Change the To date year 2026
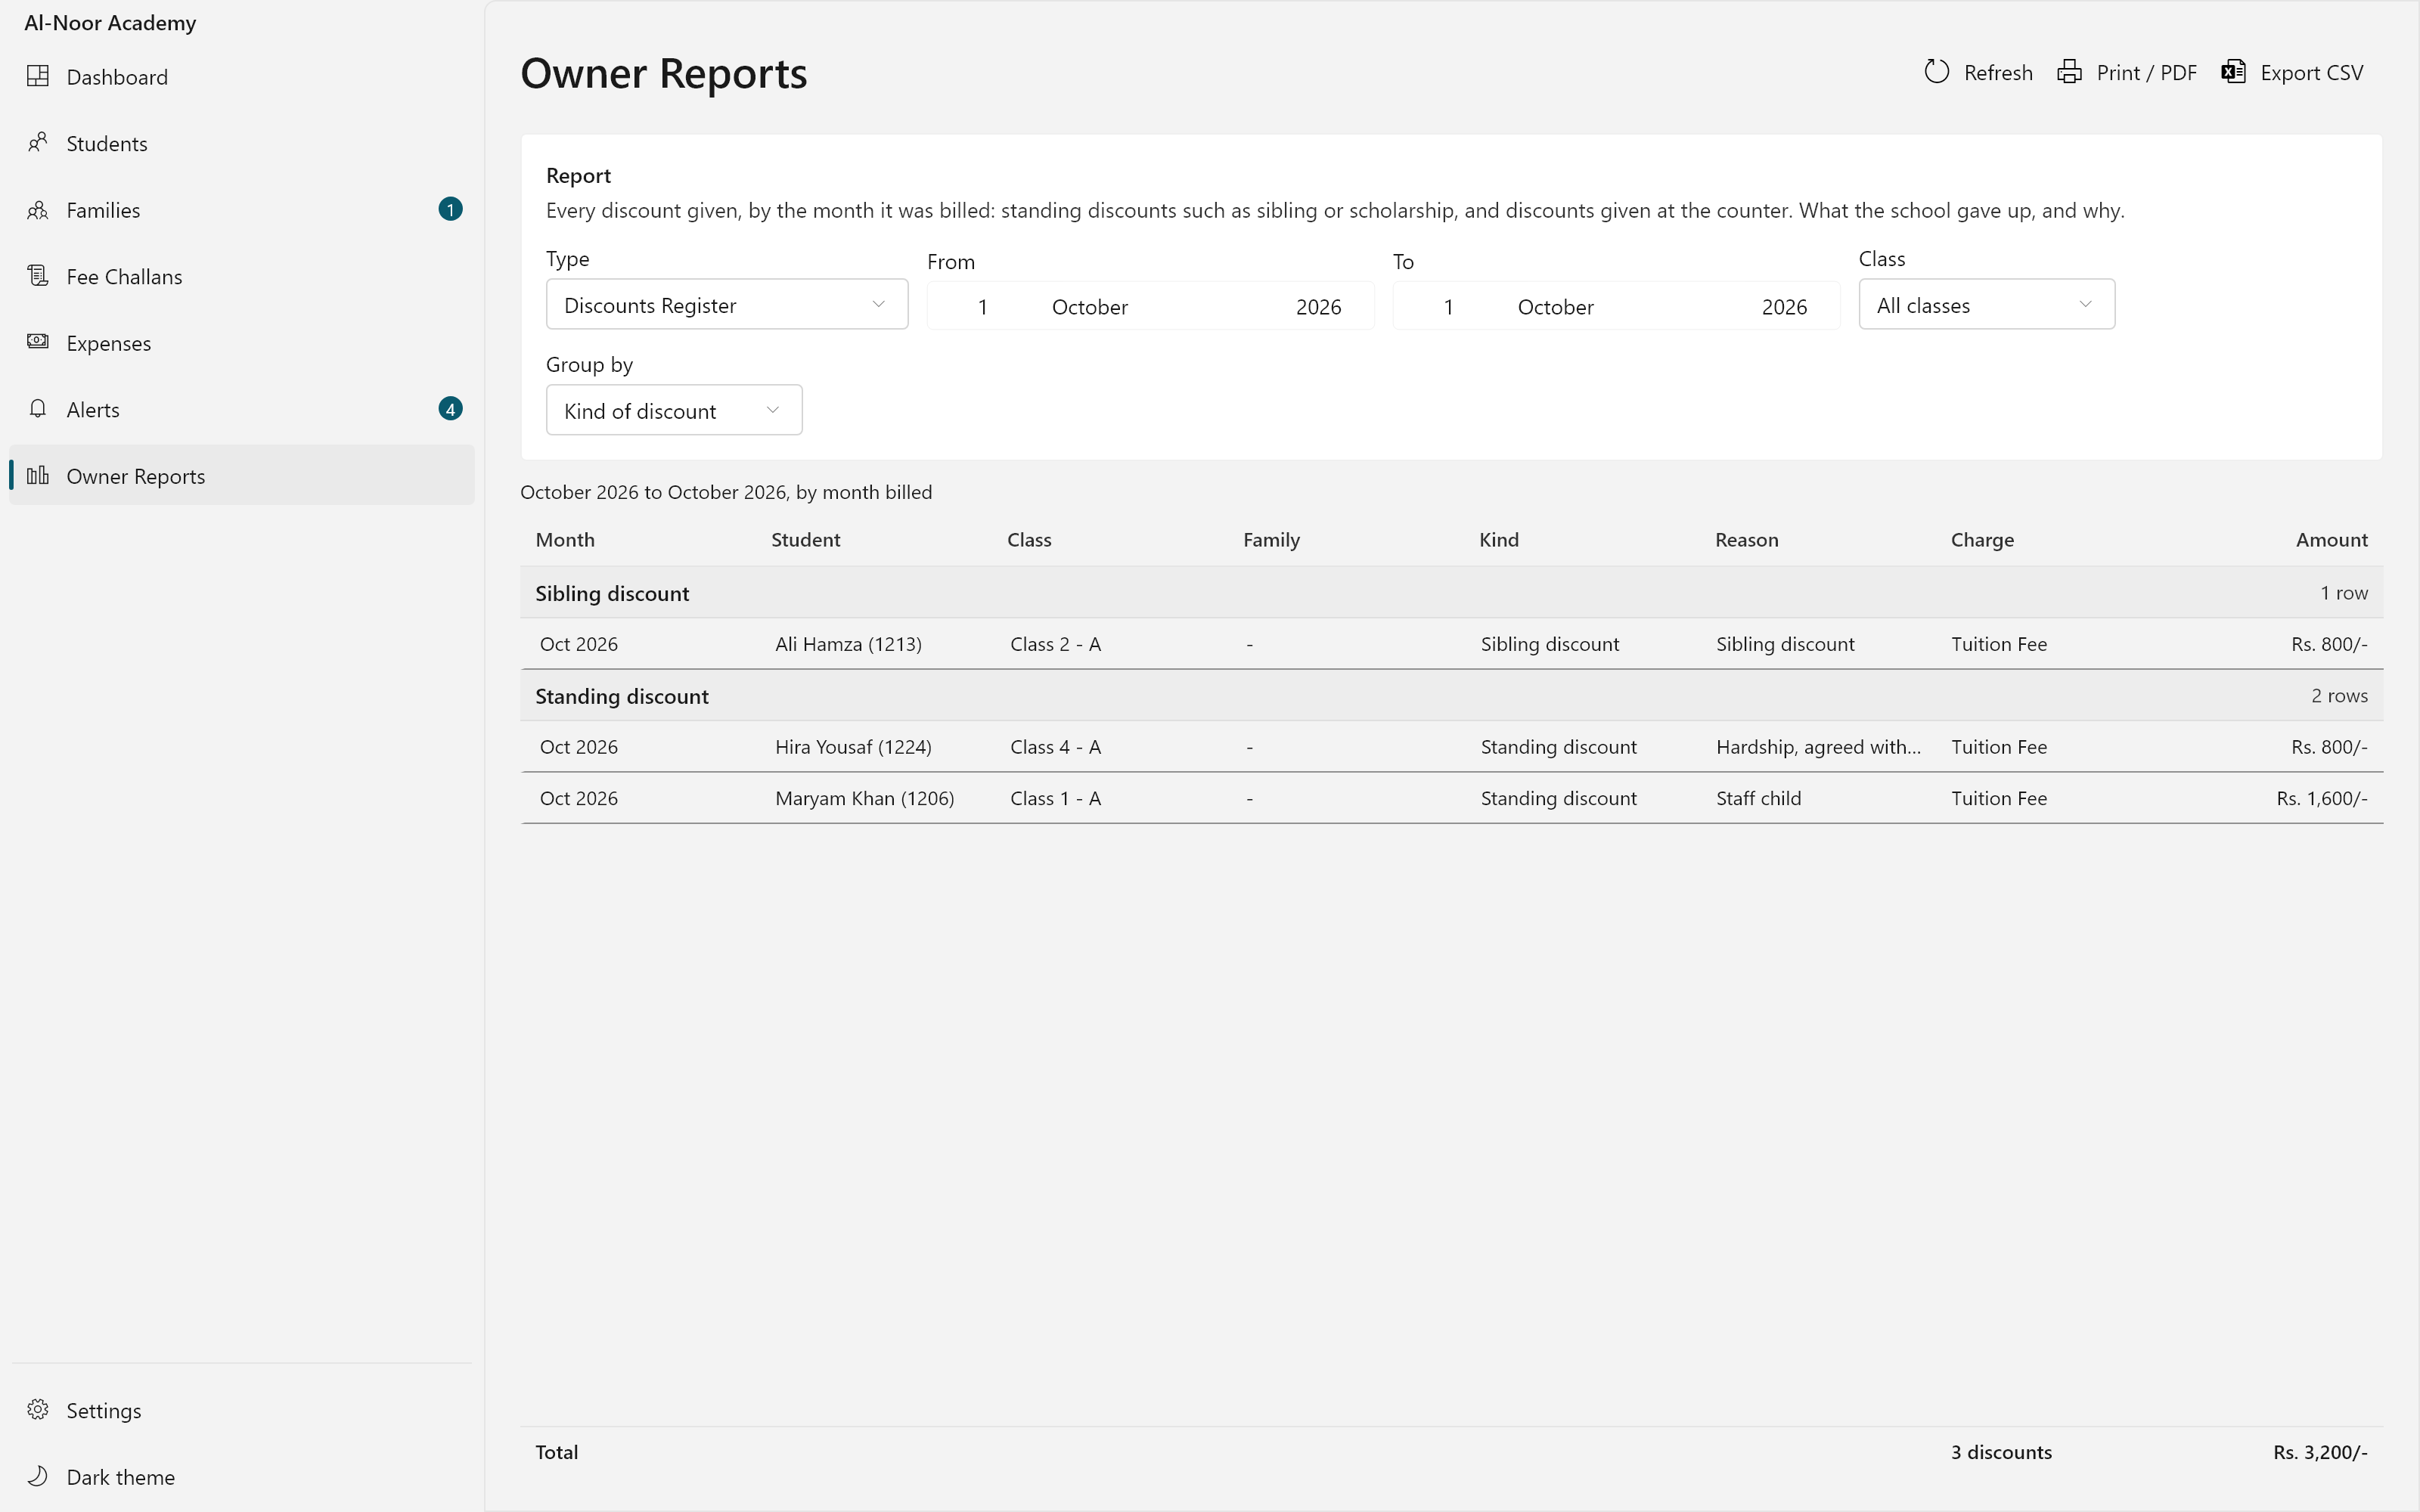Viewport: 2420px width, 1512px height. pyautogui.click(x=1784, y=307)
